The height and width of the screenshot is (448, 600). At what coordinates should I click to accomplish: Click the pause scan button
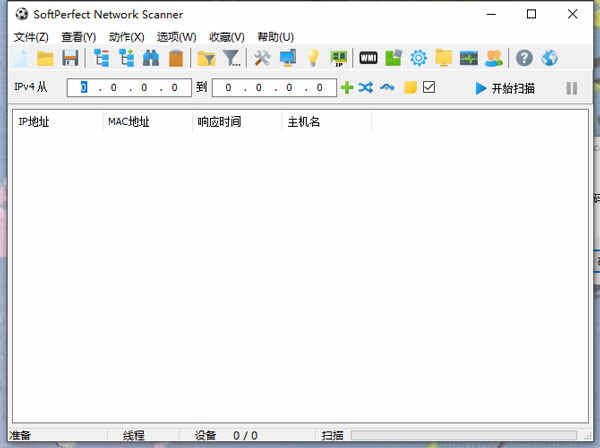(572, 88)
